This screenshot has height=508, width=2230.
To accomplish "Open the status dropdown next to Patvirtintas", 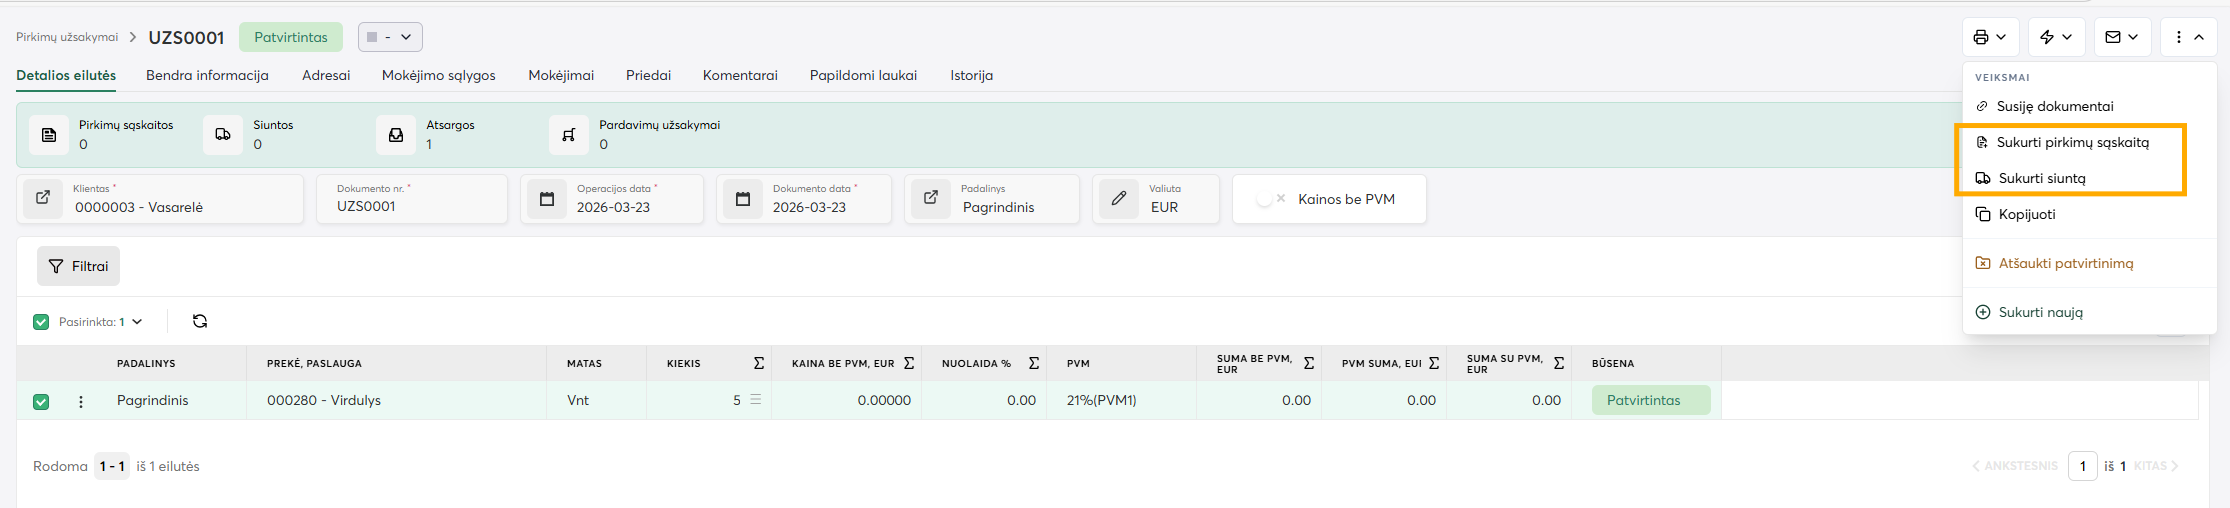I will (x=390, y=37).
